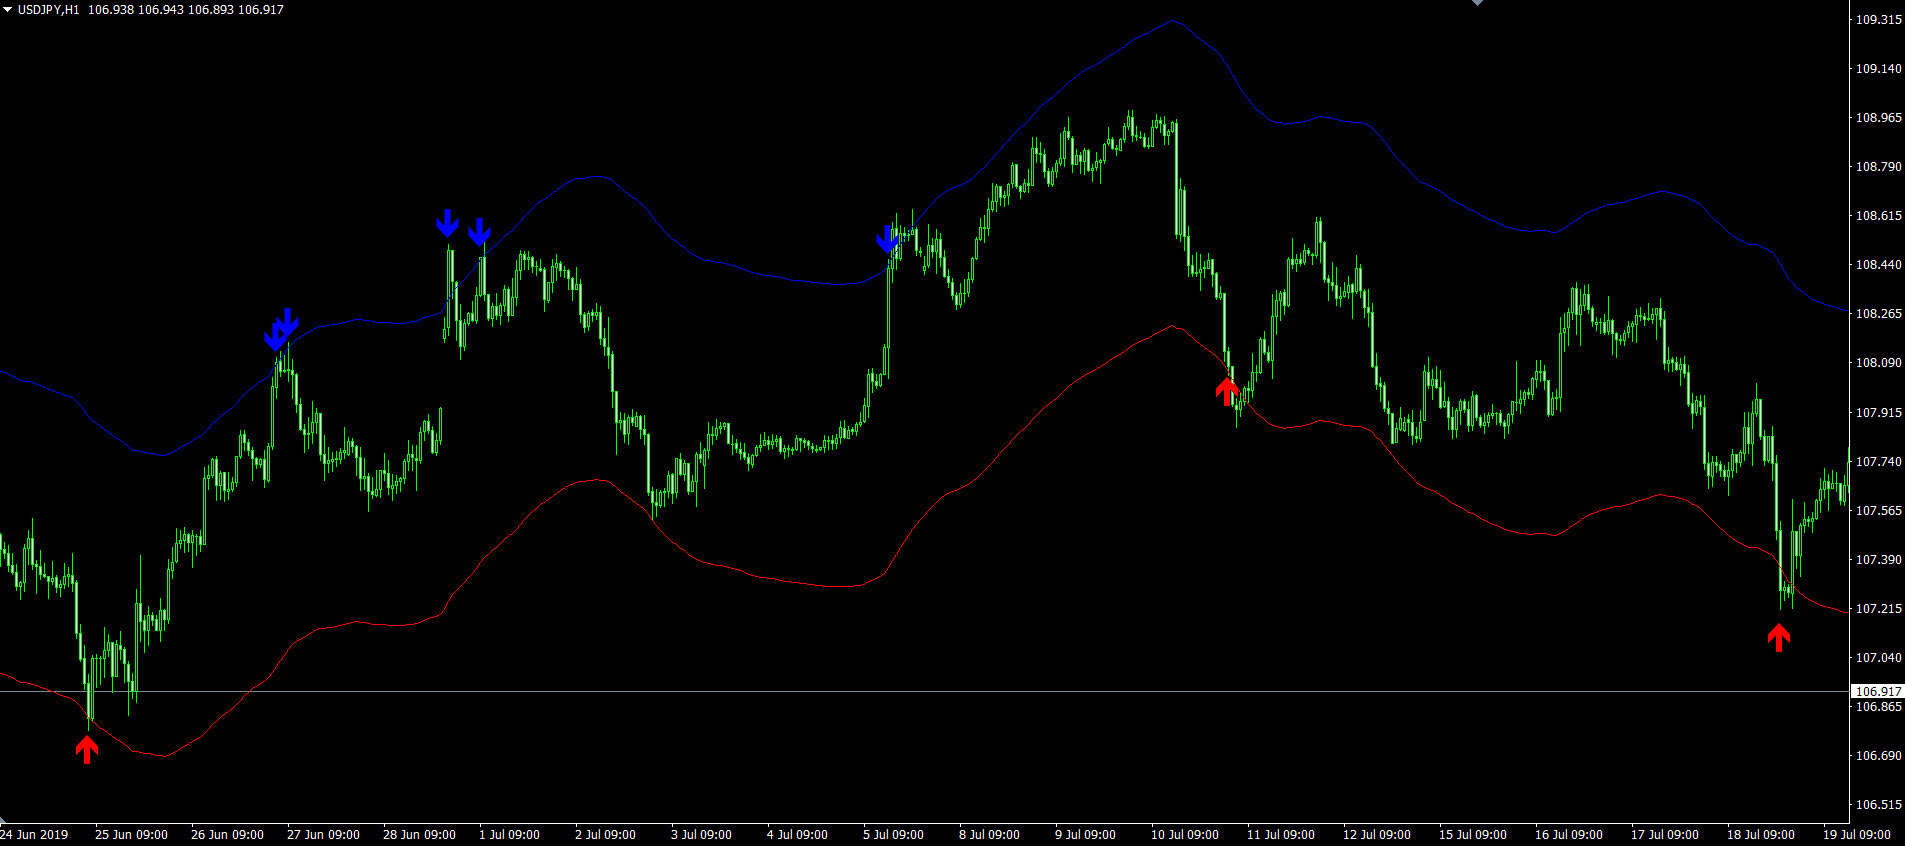The width and height of the screenshot is (1905, 846).
Task: Click the OHLC quote values in chart header
Action: (x=186, y=9)
